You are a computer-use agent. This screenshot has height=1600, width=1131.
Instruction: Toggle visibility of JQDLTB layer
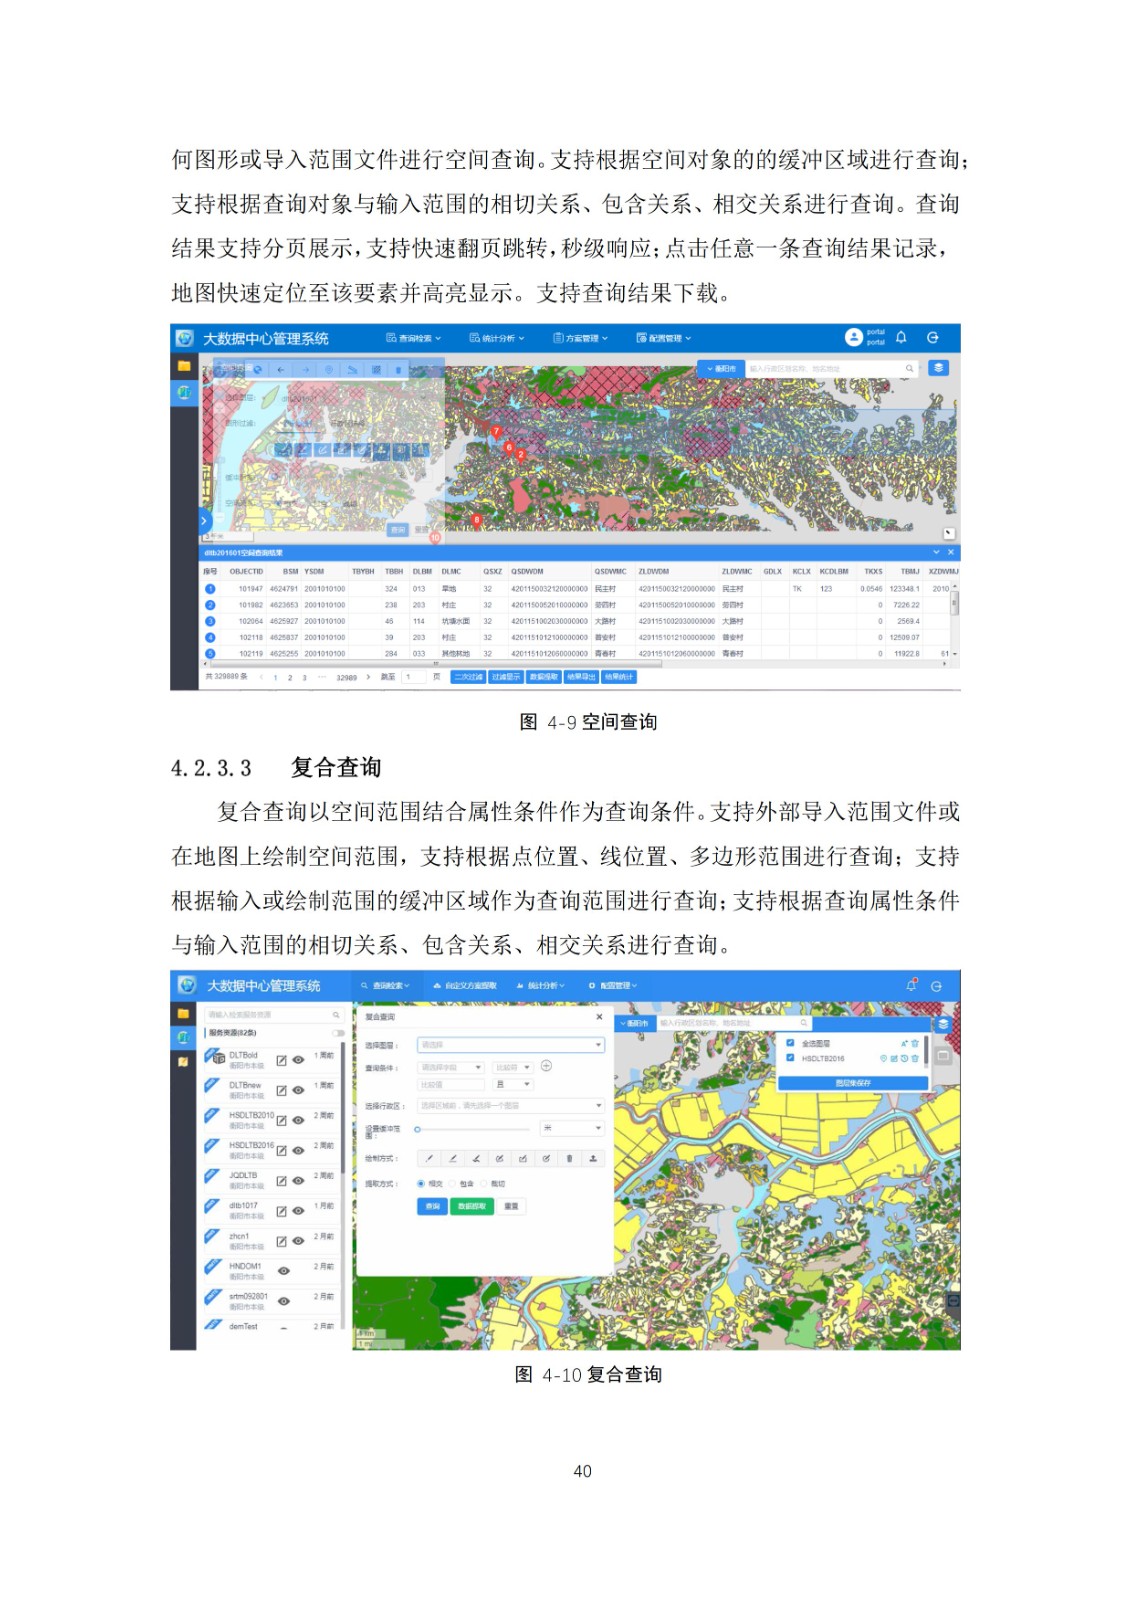pos(298,1181)
